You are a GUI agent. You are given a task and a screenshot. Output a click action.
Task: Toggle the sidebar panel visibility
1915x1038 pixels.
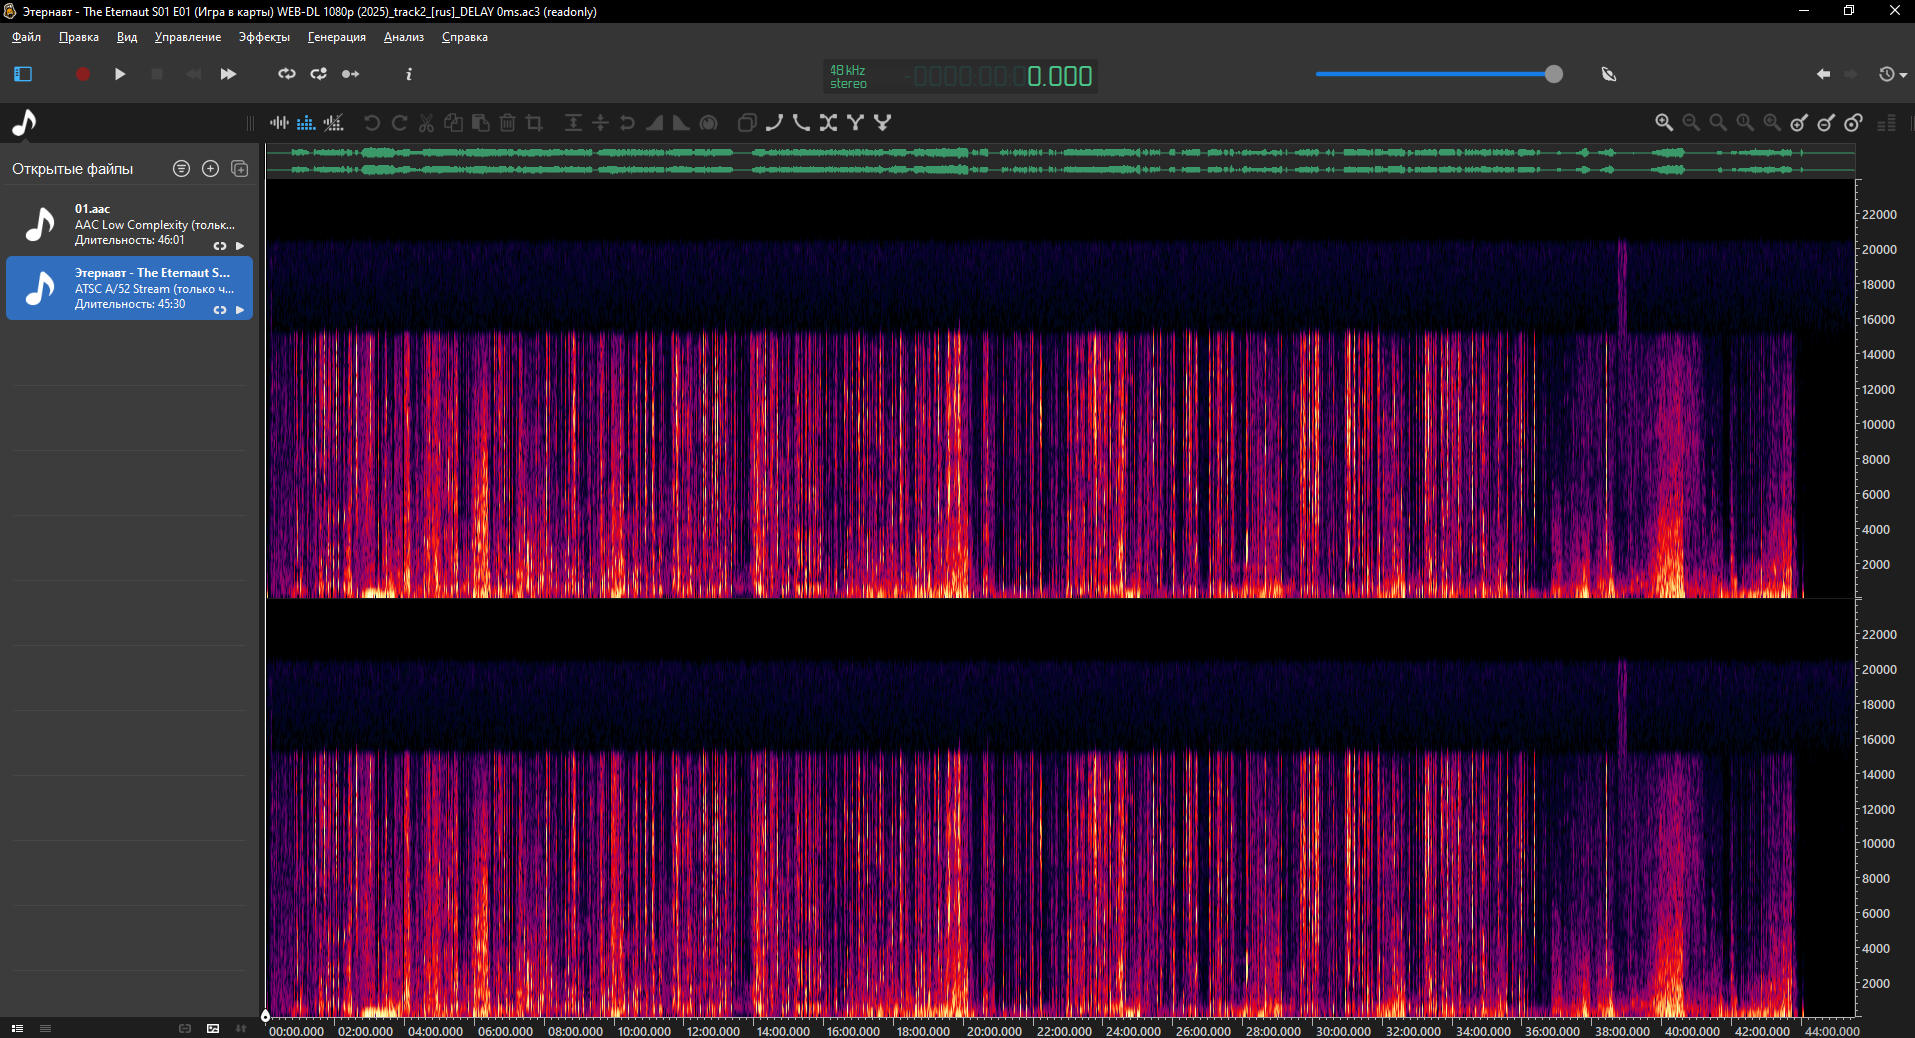(x=23, y=74)
